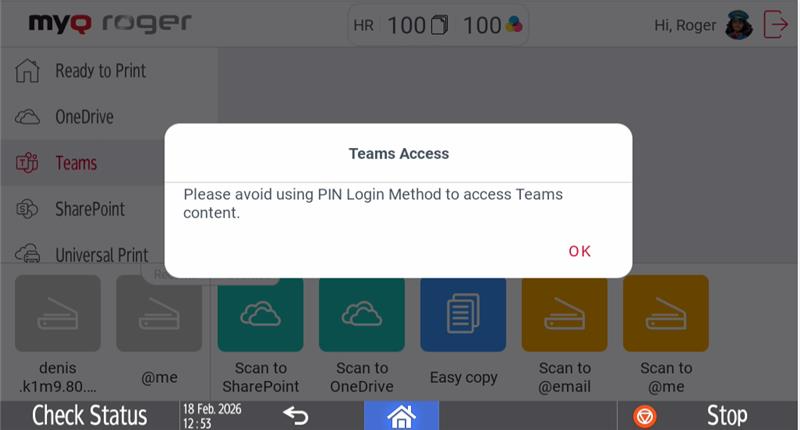Go back with the return arrow
This screenshot has height=430, width=800.
pyautogui.click(x=296, y=415)
